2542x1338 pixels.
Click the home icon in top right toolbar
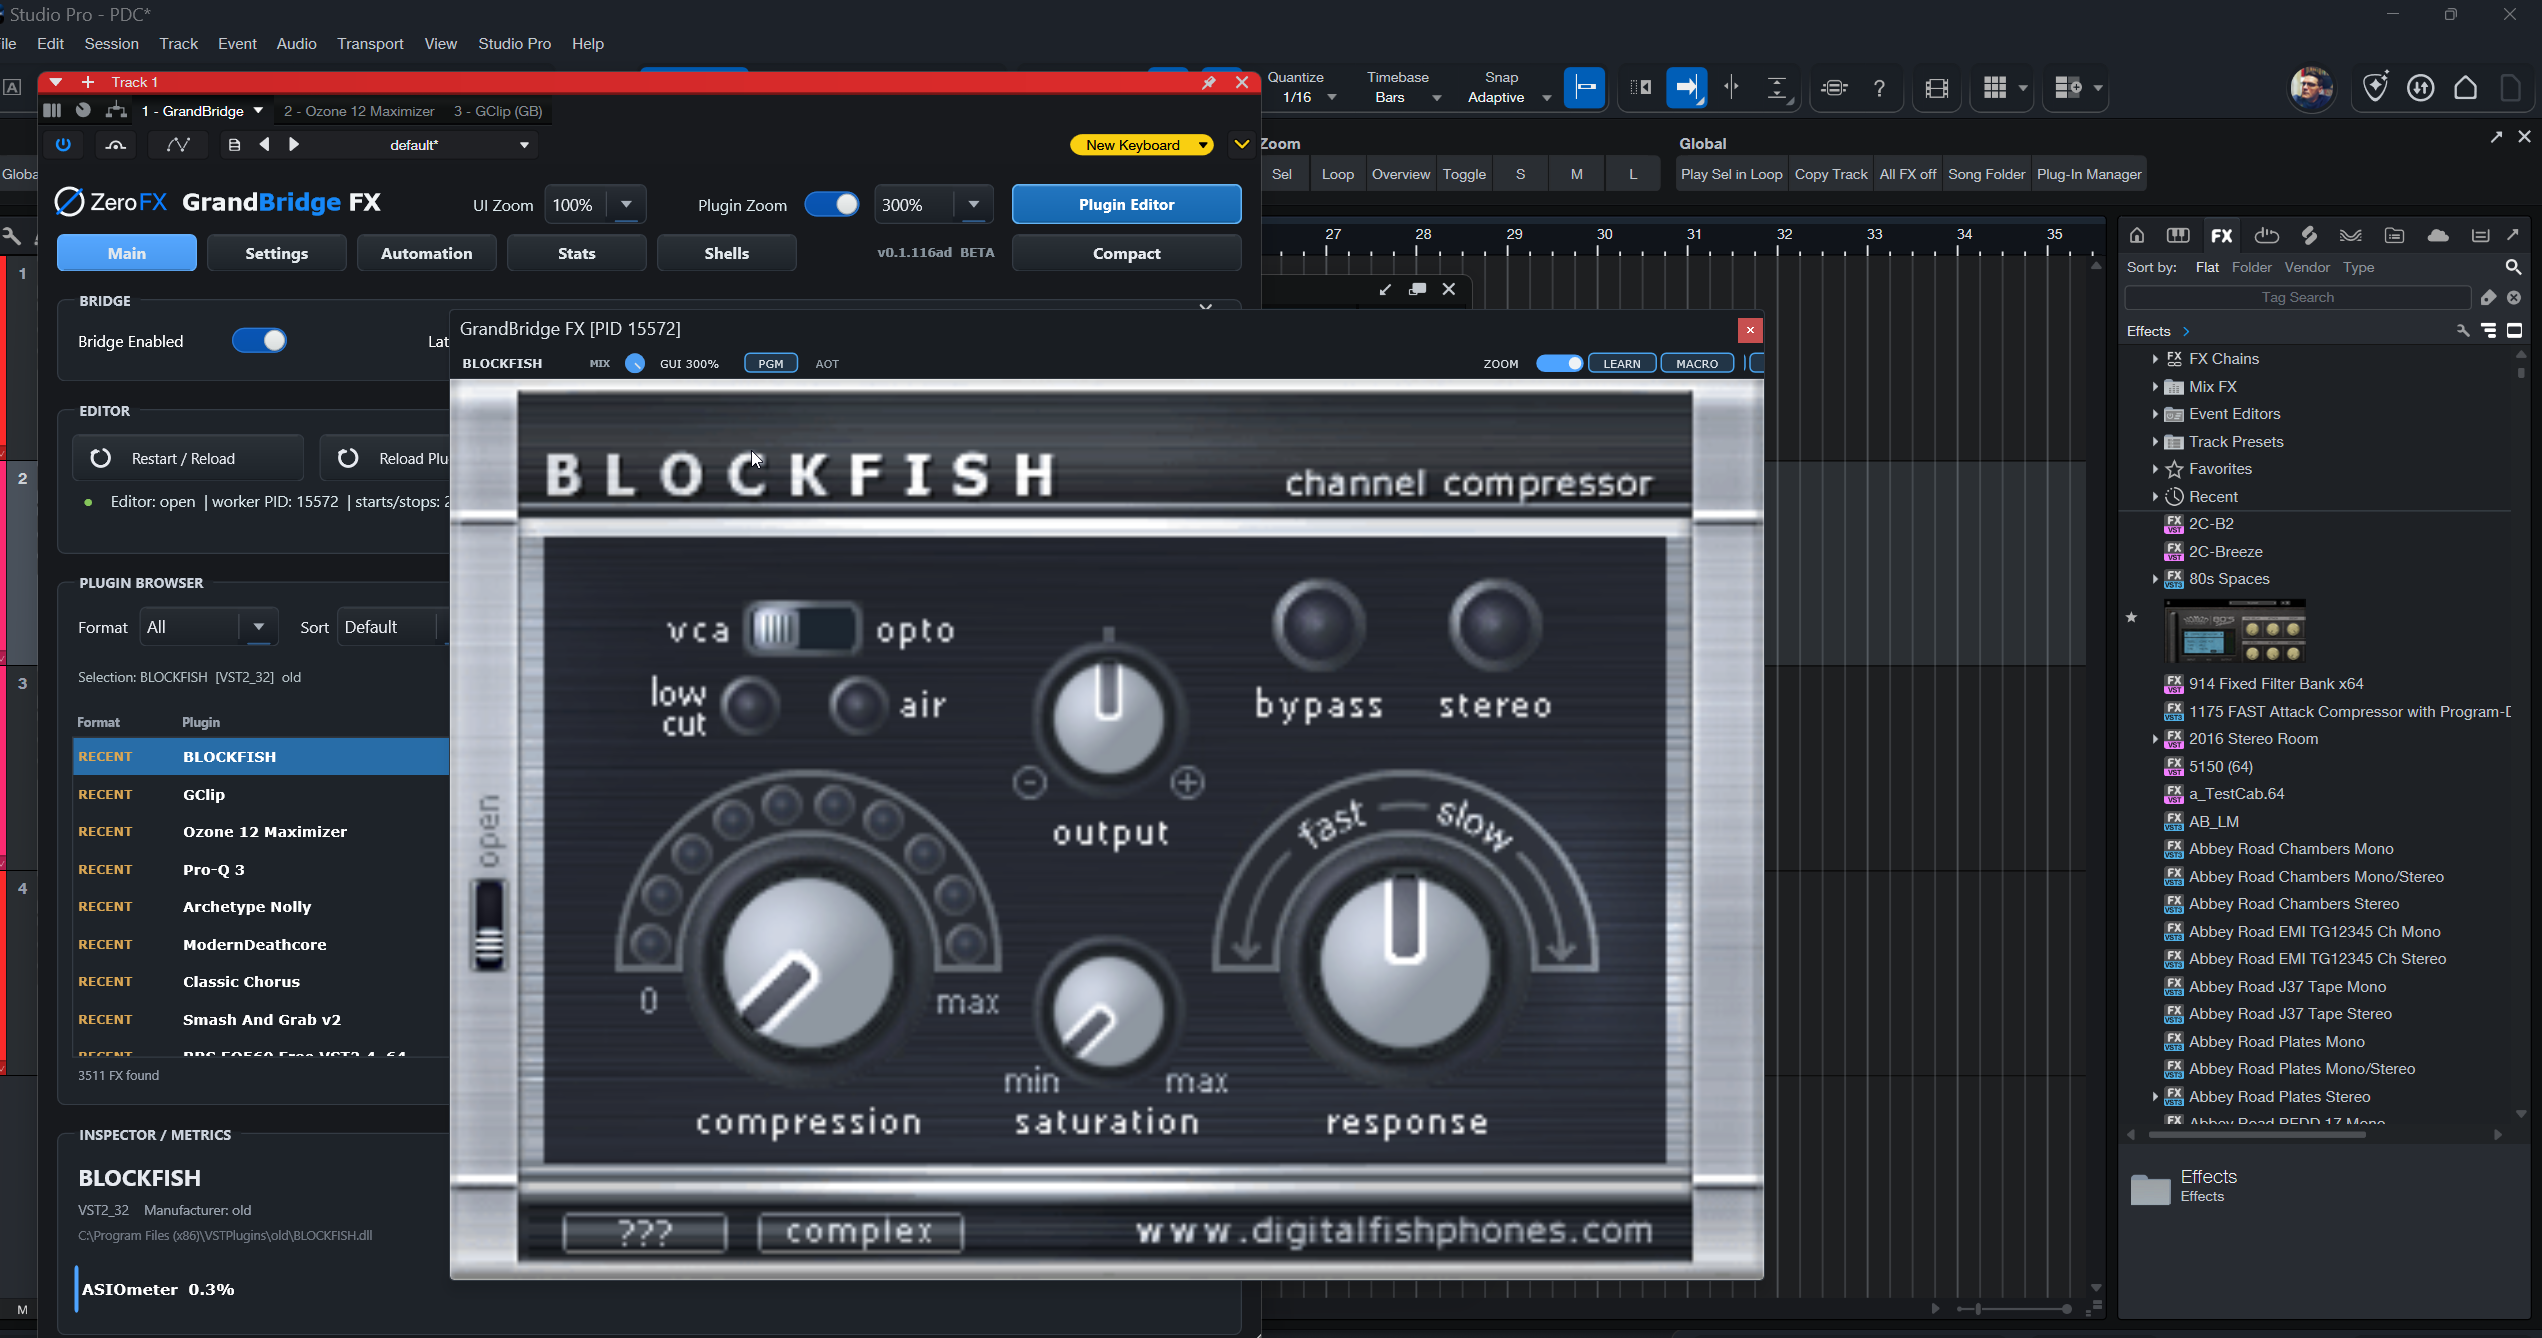[x=2466, y=88]
